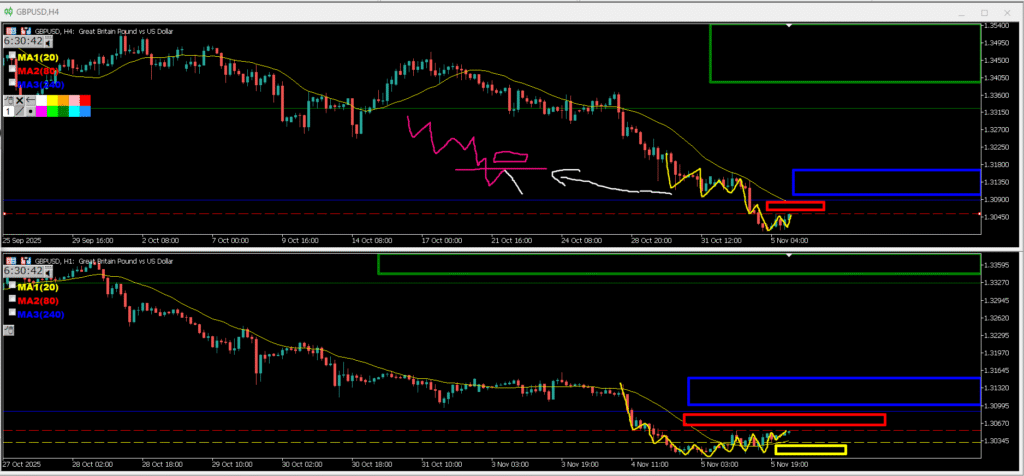Click the white chart shift triangle in H4 chart
This screenshot has width=1024, height=476.
790,24
